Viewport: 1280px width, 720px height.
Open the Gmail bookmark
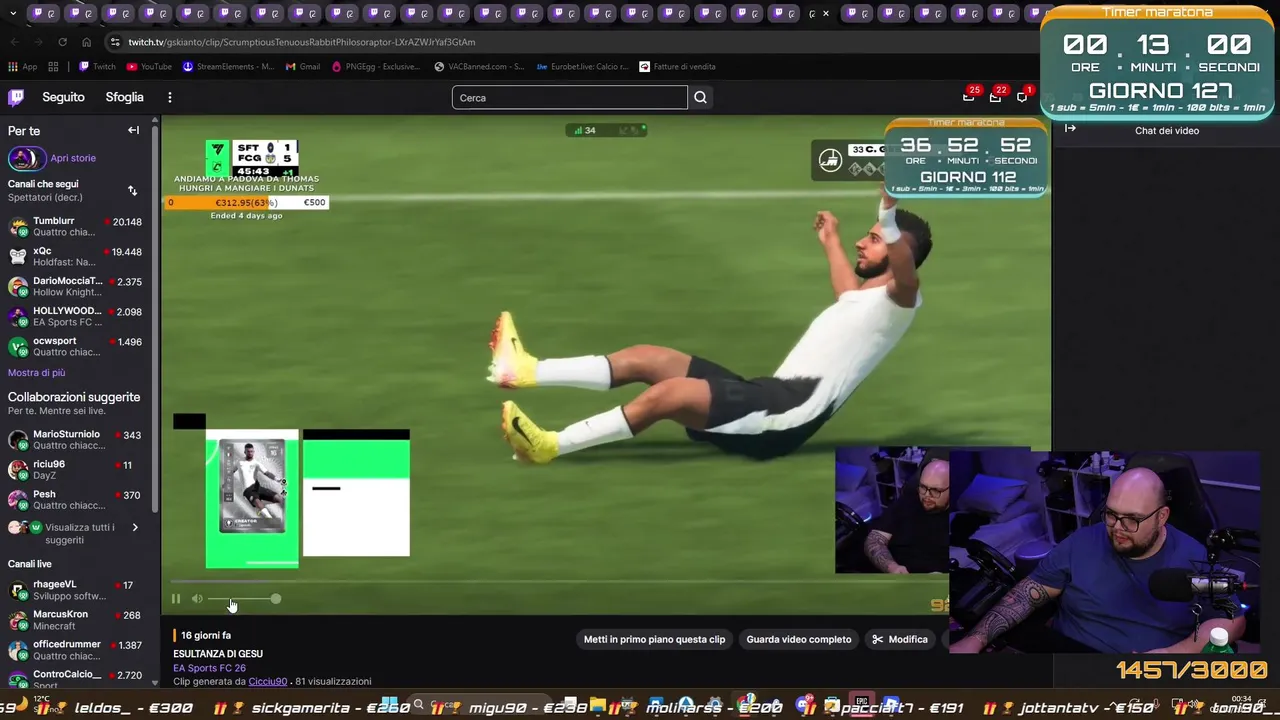[x=303, y=67]
